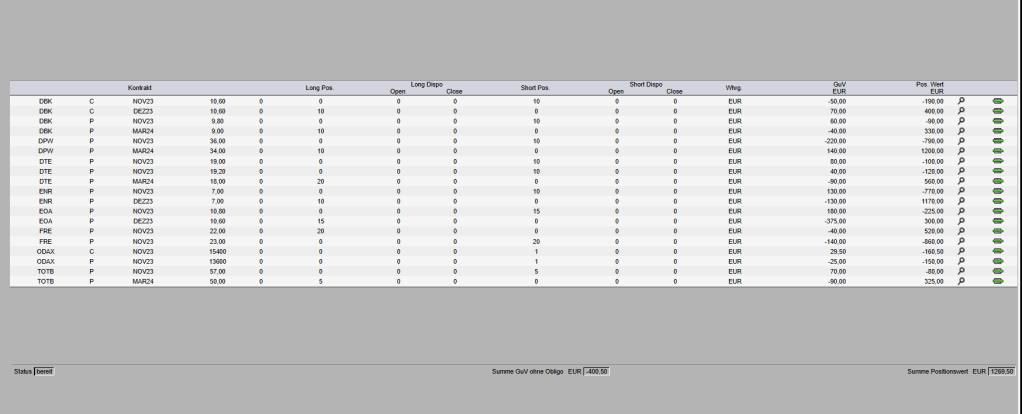Click the Summe Positionswert value field

[1002, 371]
